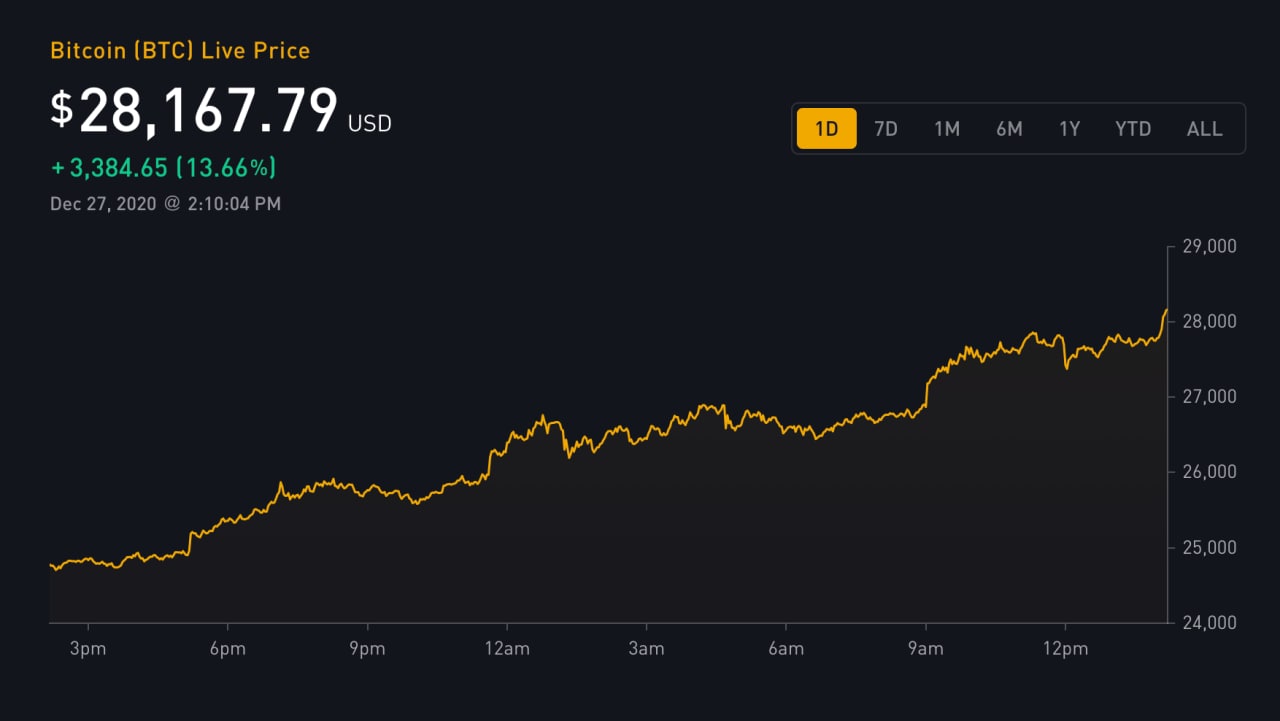Click the 26,000 y-axis label

click(x=1209, y=471)
